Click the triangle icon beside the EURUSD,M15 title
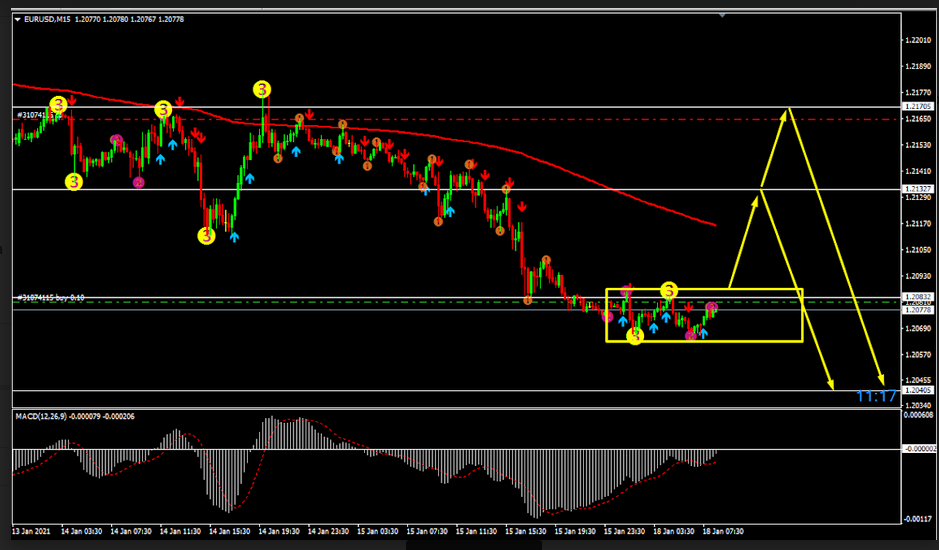This screenshot has height=550, width=939. coord(18,20)
